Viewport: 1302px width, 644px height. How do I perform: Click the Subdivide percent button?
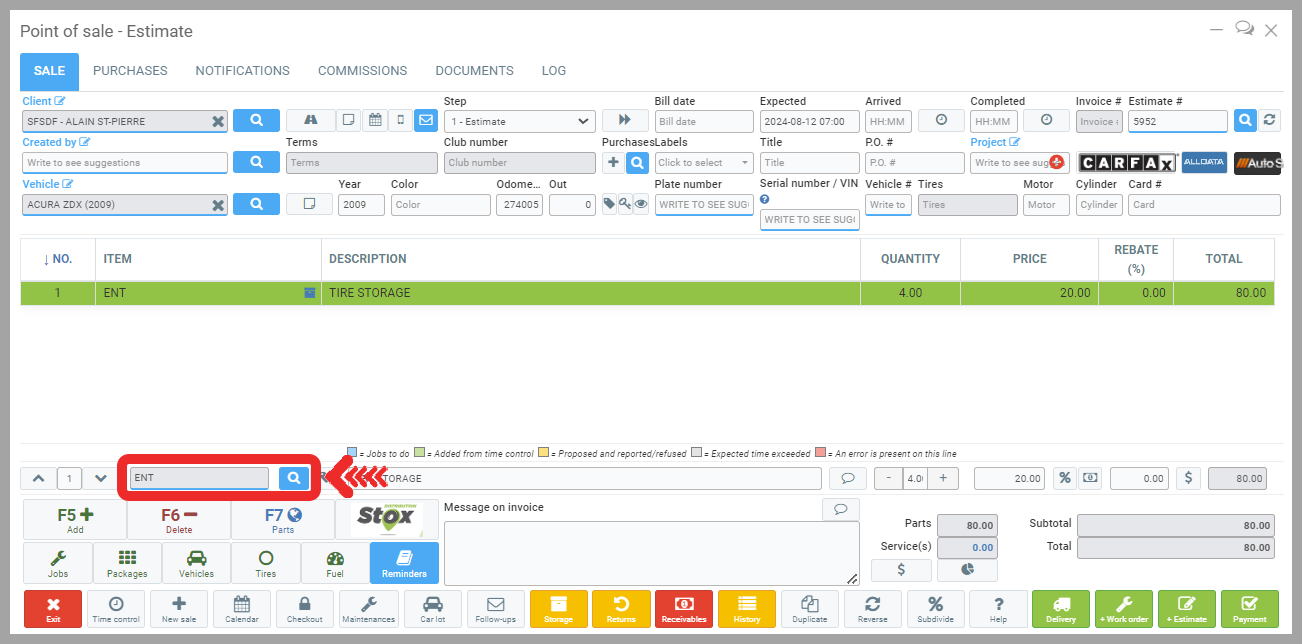tap(935, 609)
